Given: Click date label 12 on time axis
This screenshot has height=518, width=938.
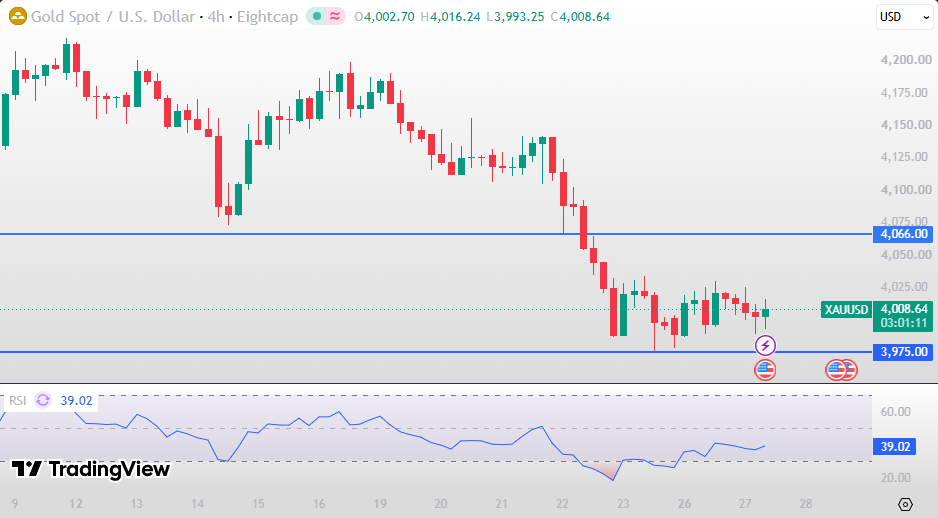Looking at the screenshot, I should point(76,504).
